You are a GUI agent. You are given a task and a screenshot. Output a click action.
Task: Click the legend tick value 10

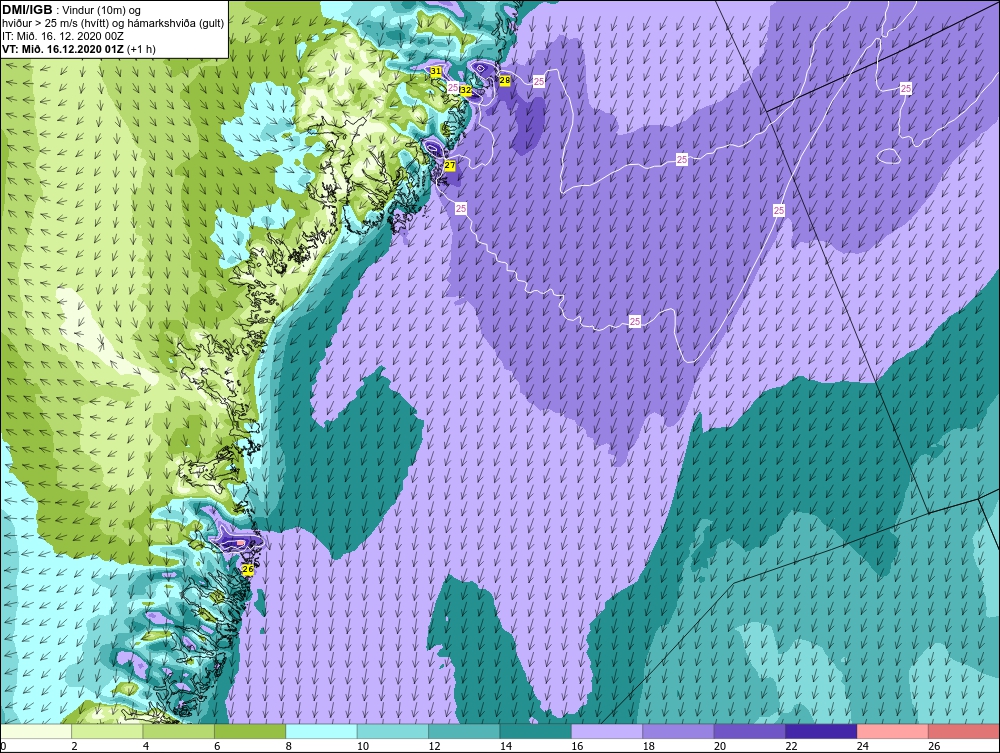click(362, 746)
